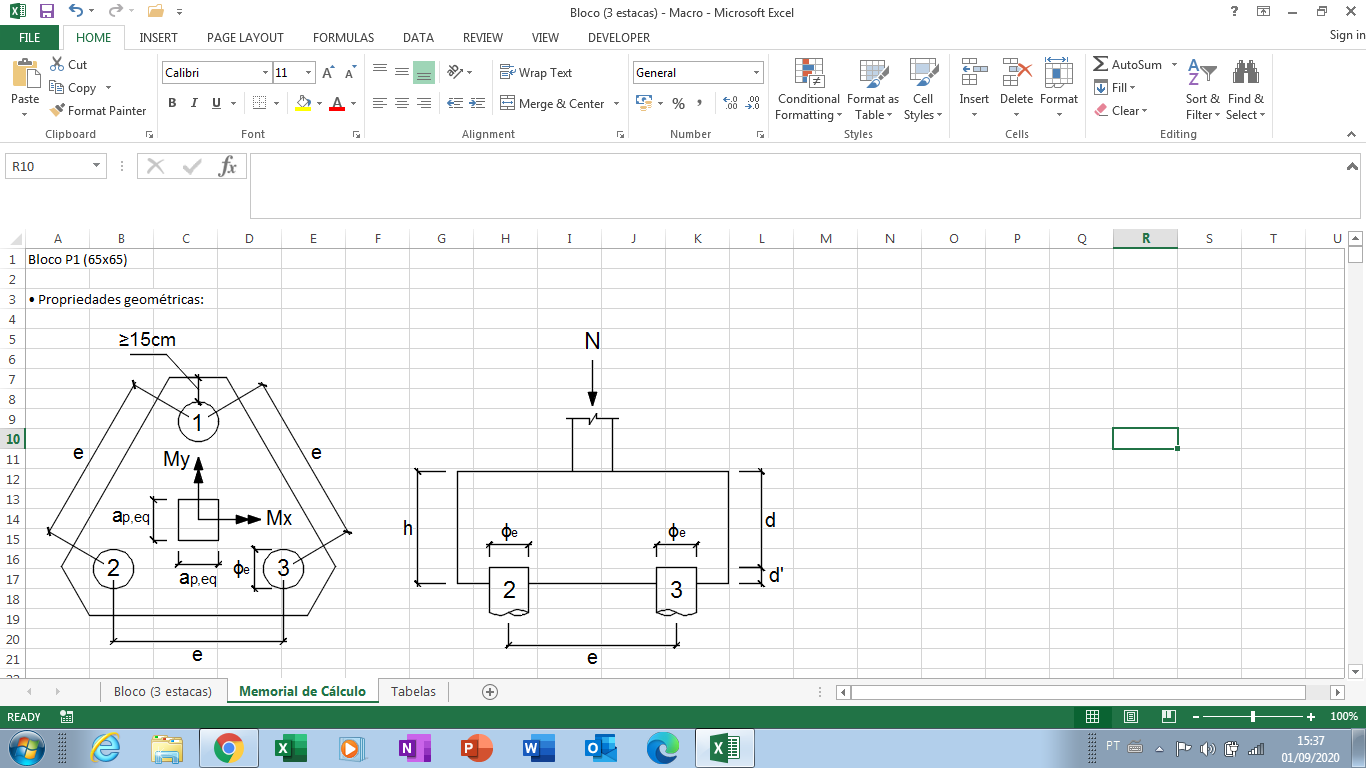Click the Undo arrow icon
Screen dimensions: 1366x768
(76, 12)
